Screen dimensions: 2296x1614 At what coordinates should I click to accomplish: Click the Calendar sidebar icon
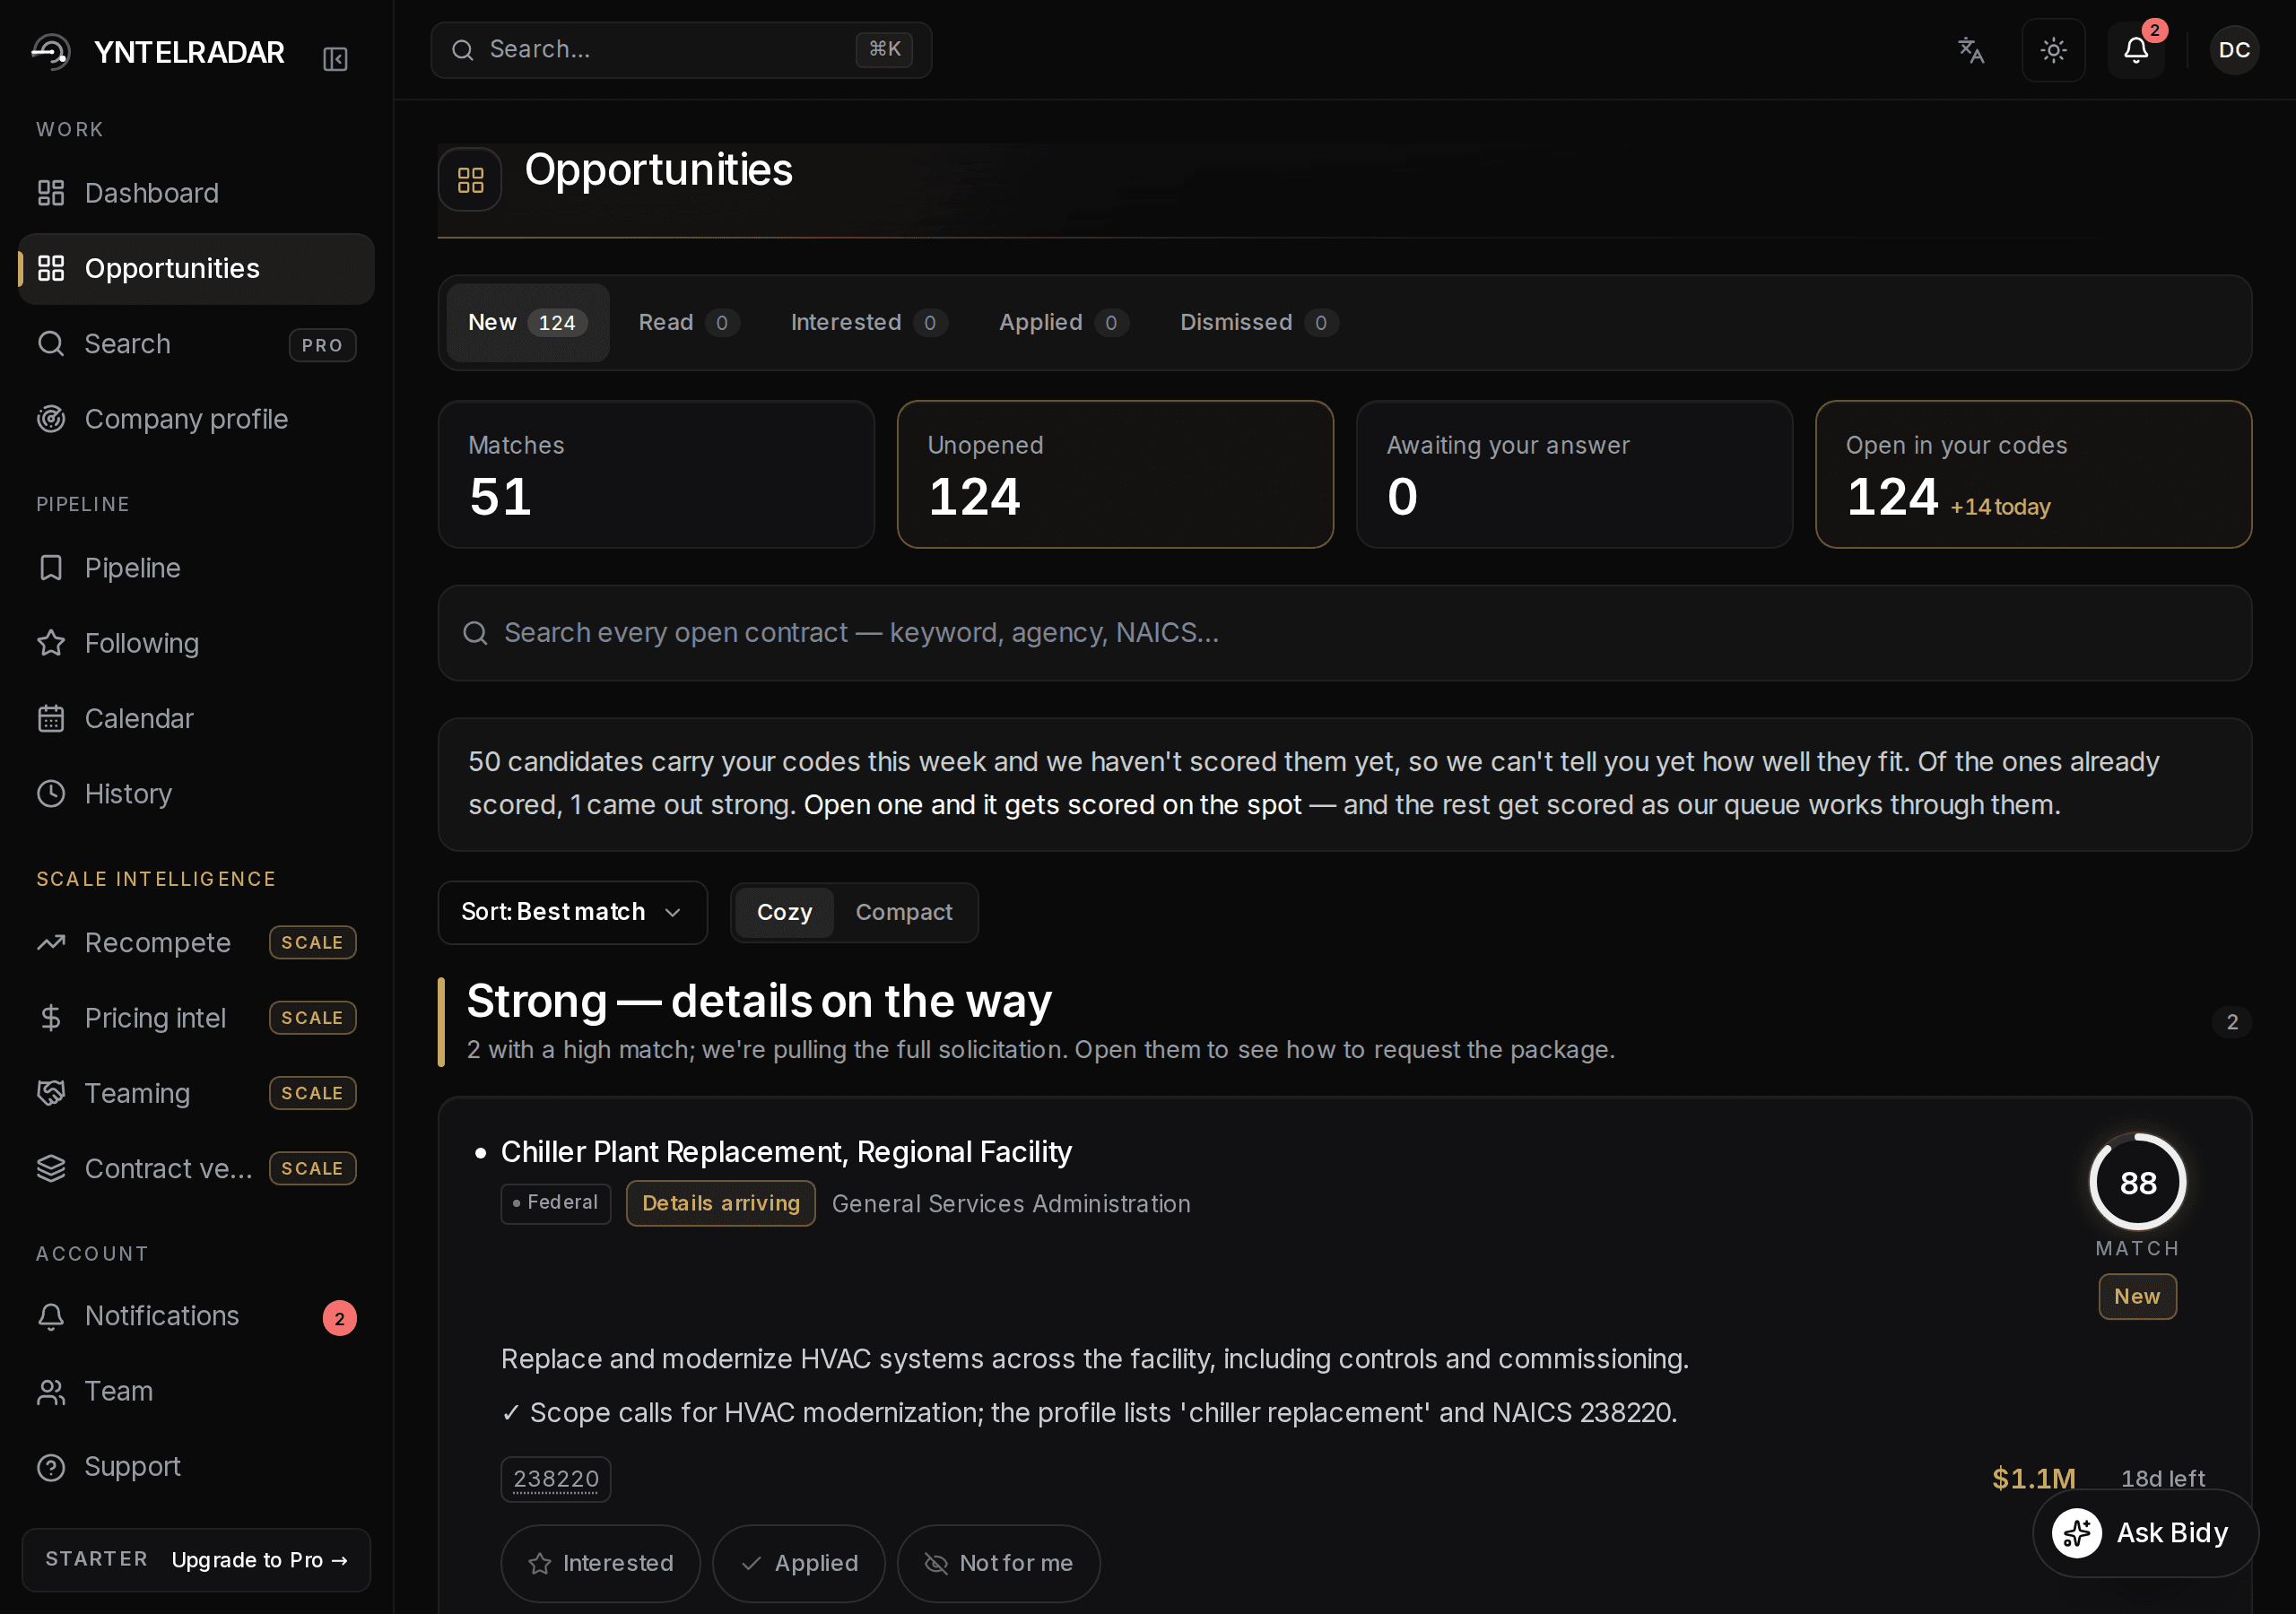(x=51, y=718)
